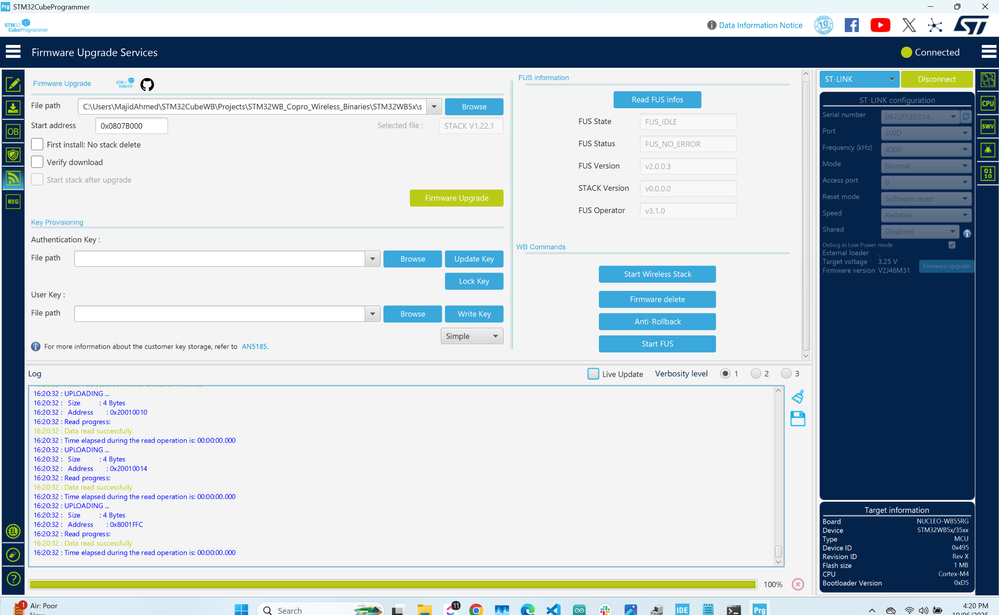Open the X social media icon
The width and height of the screenshot is (999, 615).
click(x=909, y=25)
